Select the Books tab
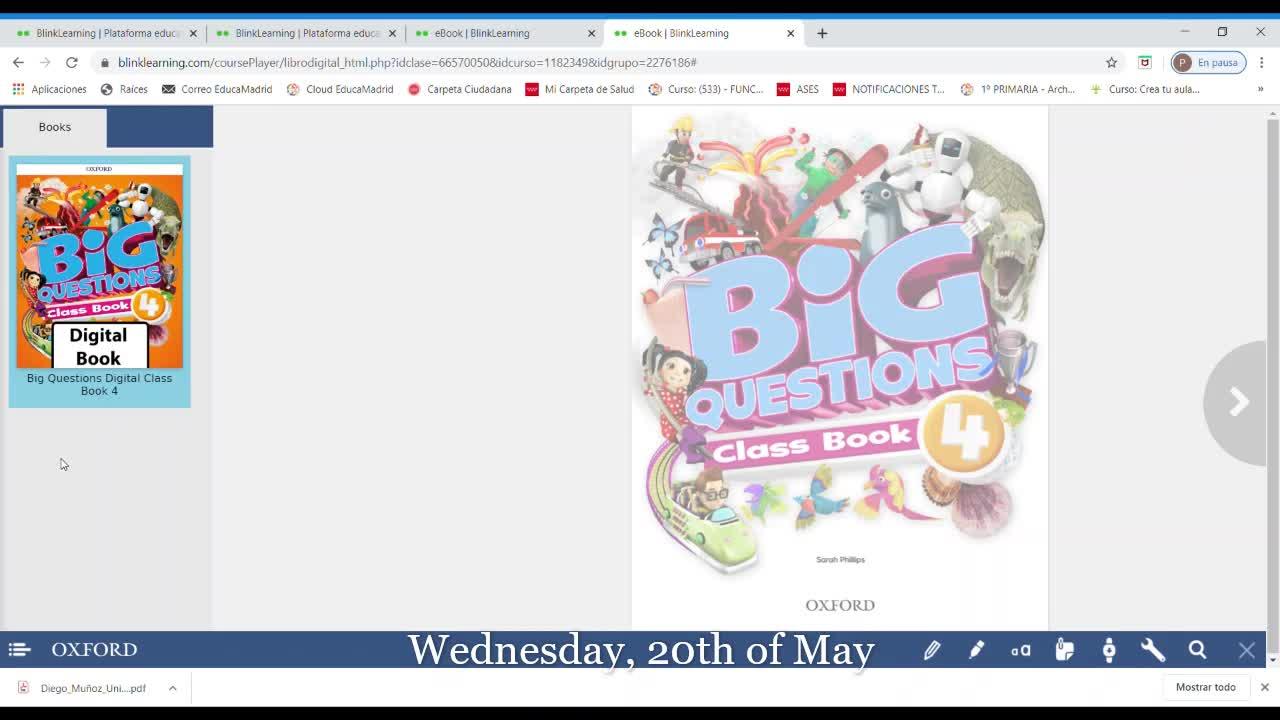This screenshot has width=1280, height=720. pyautogui.click(x=55, y=127)
